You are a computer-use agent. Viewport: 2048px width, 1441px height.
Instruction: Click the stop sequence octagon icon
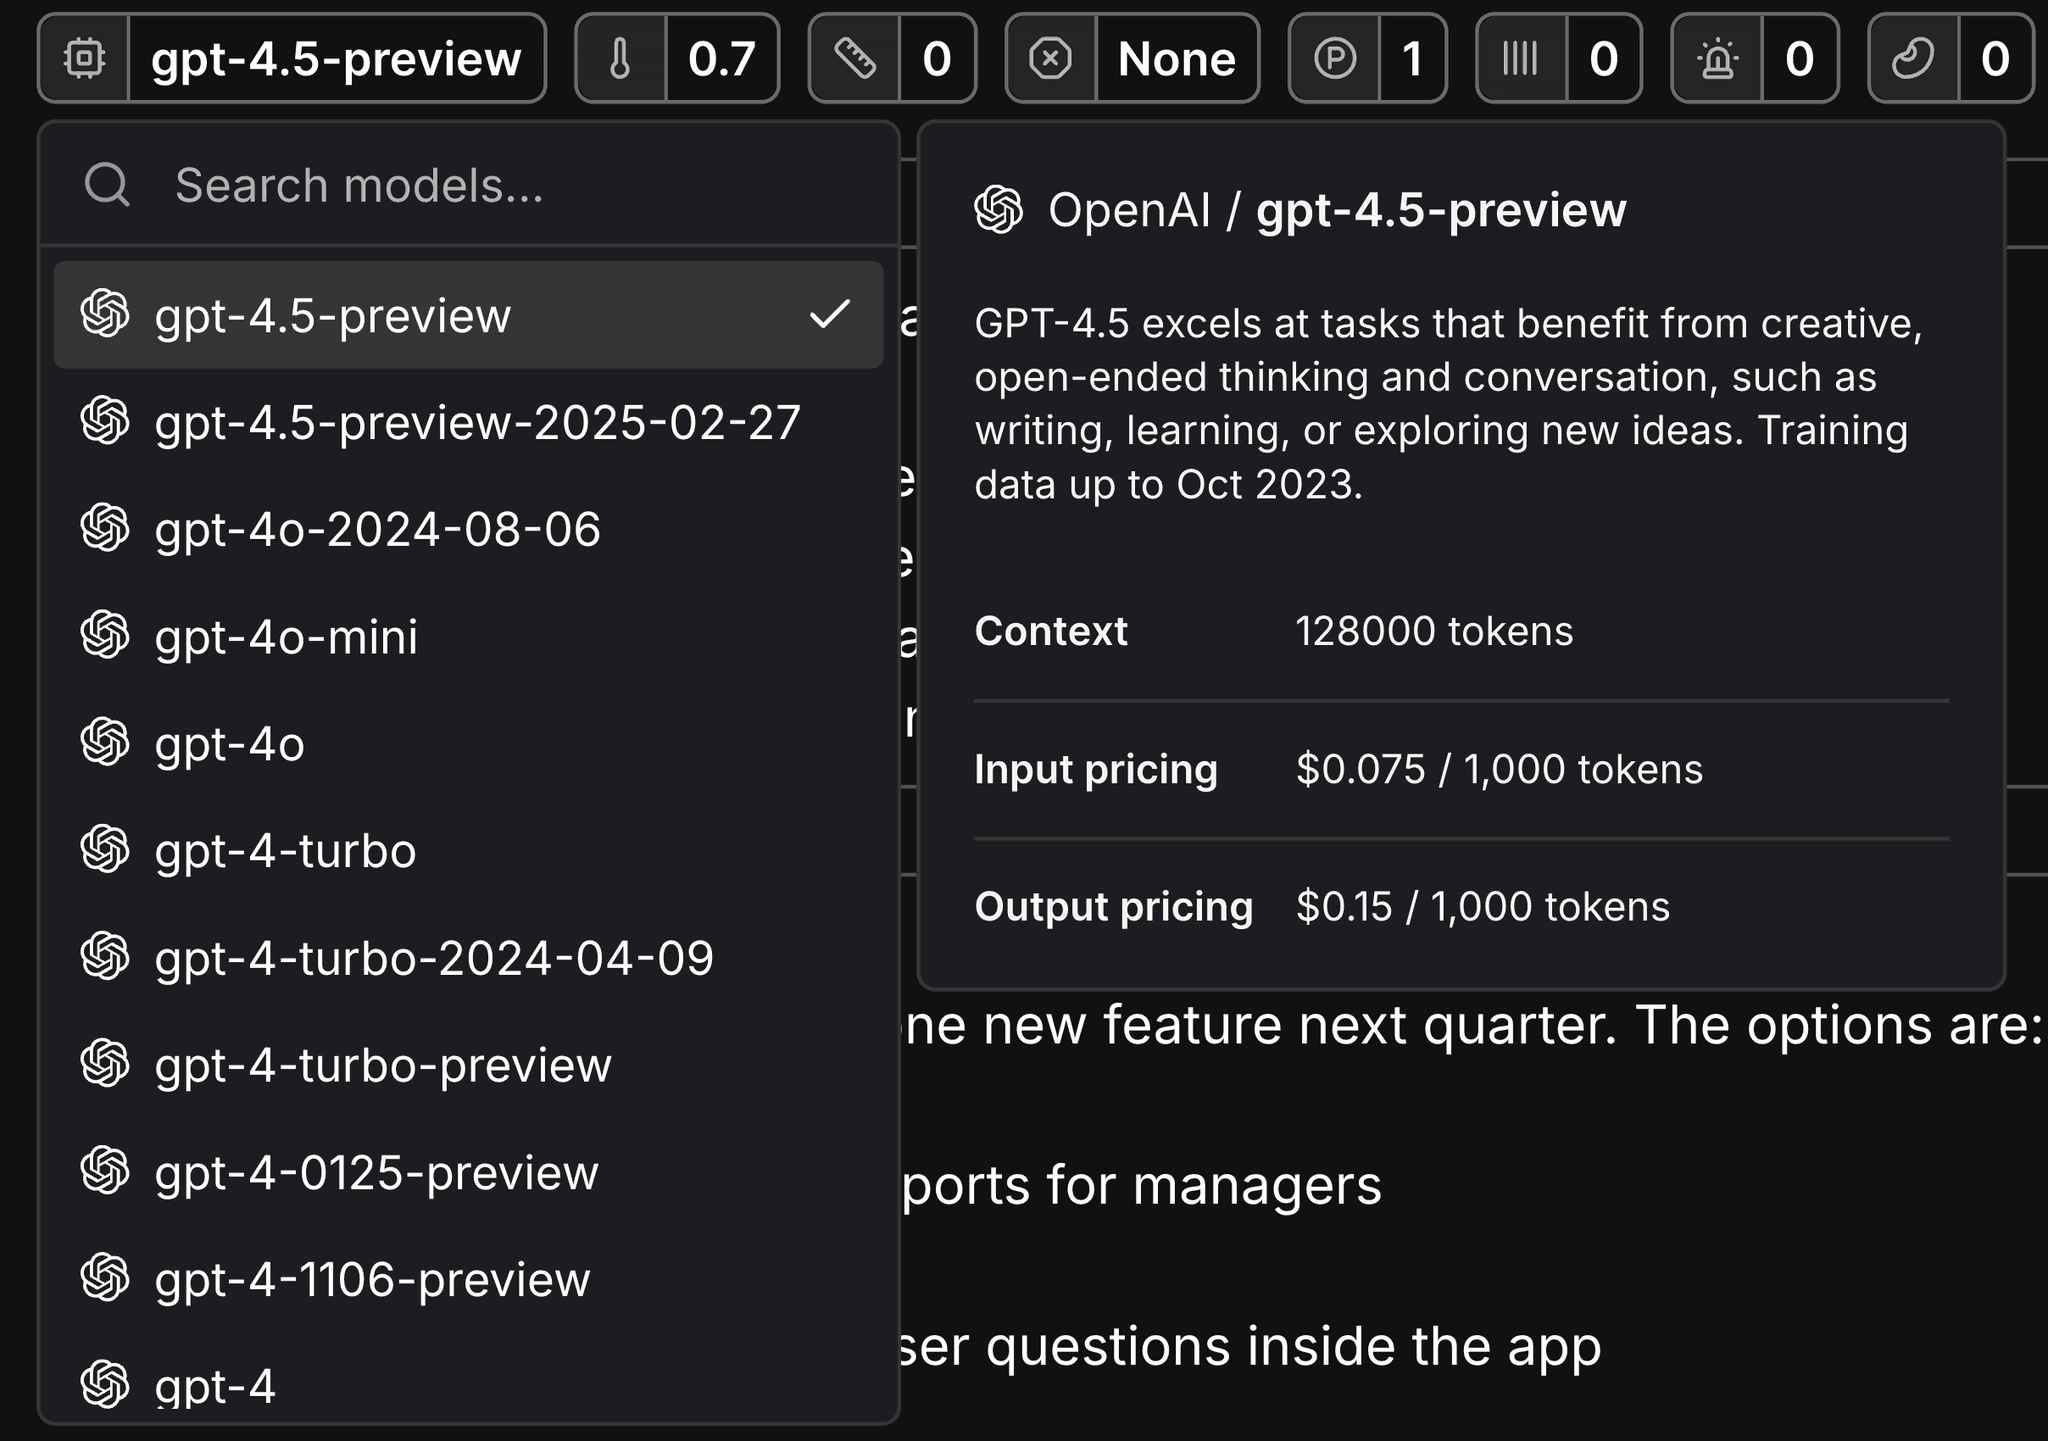[x=1050, y=59]
